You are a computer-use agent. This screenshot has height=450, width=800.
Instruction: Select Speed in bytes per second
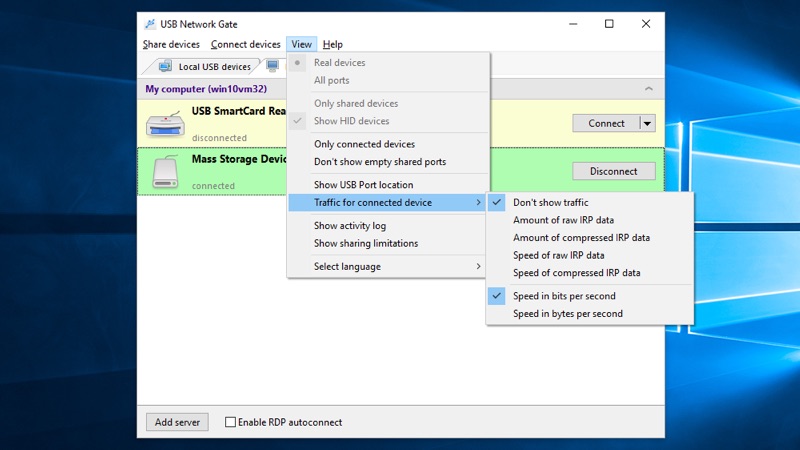coord(590,314)
